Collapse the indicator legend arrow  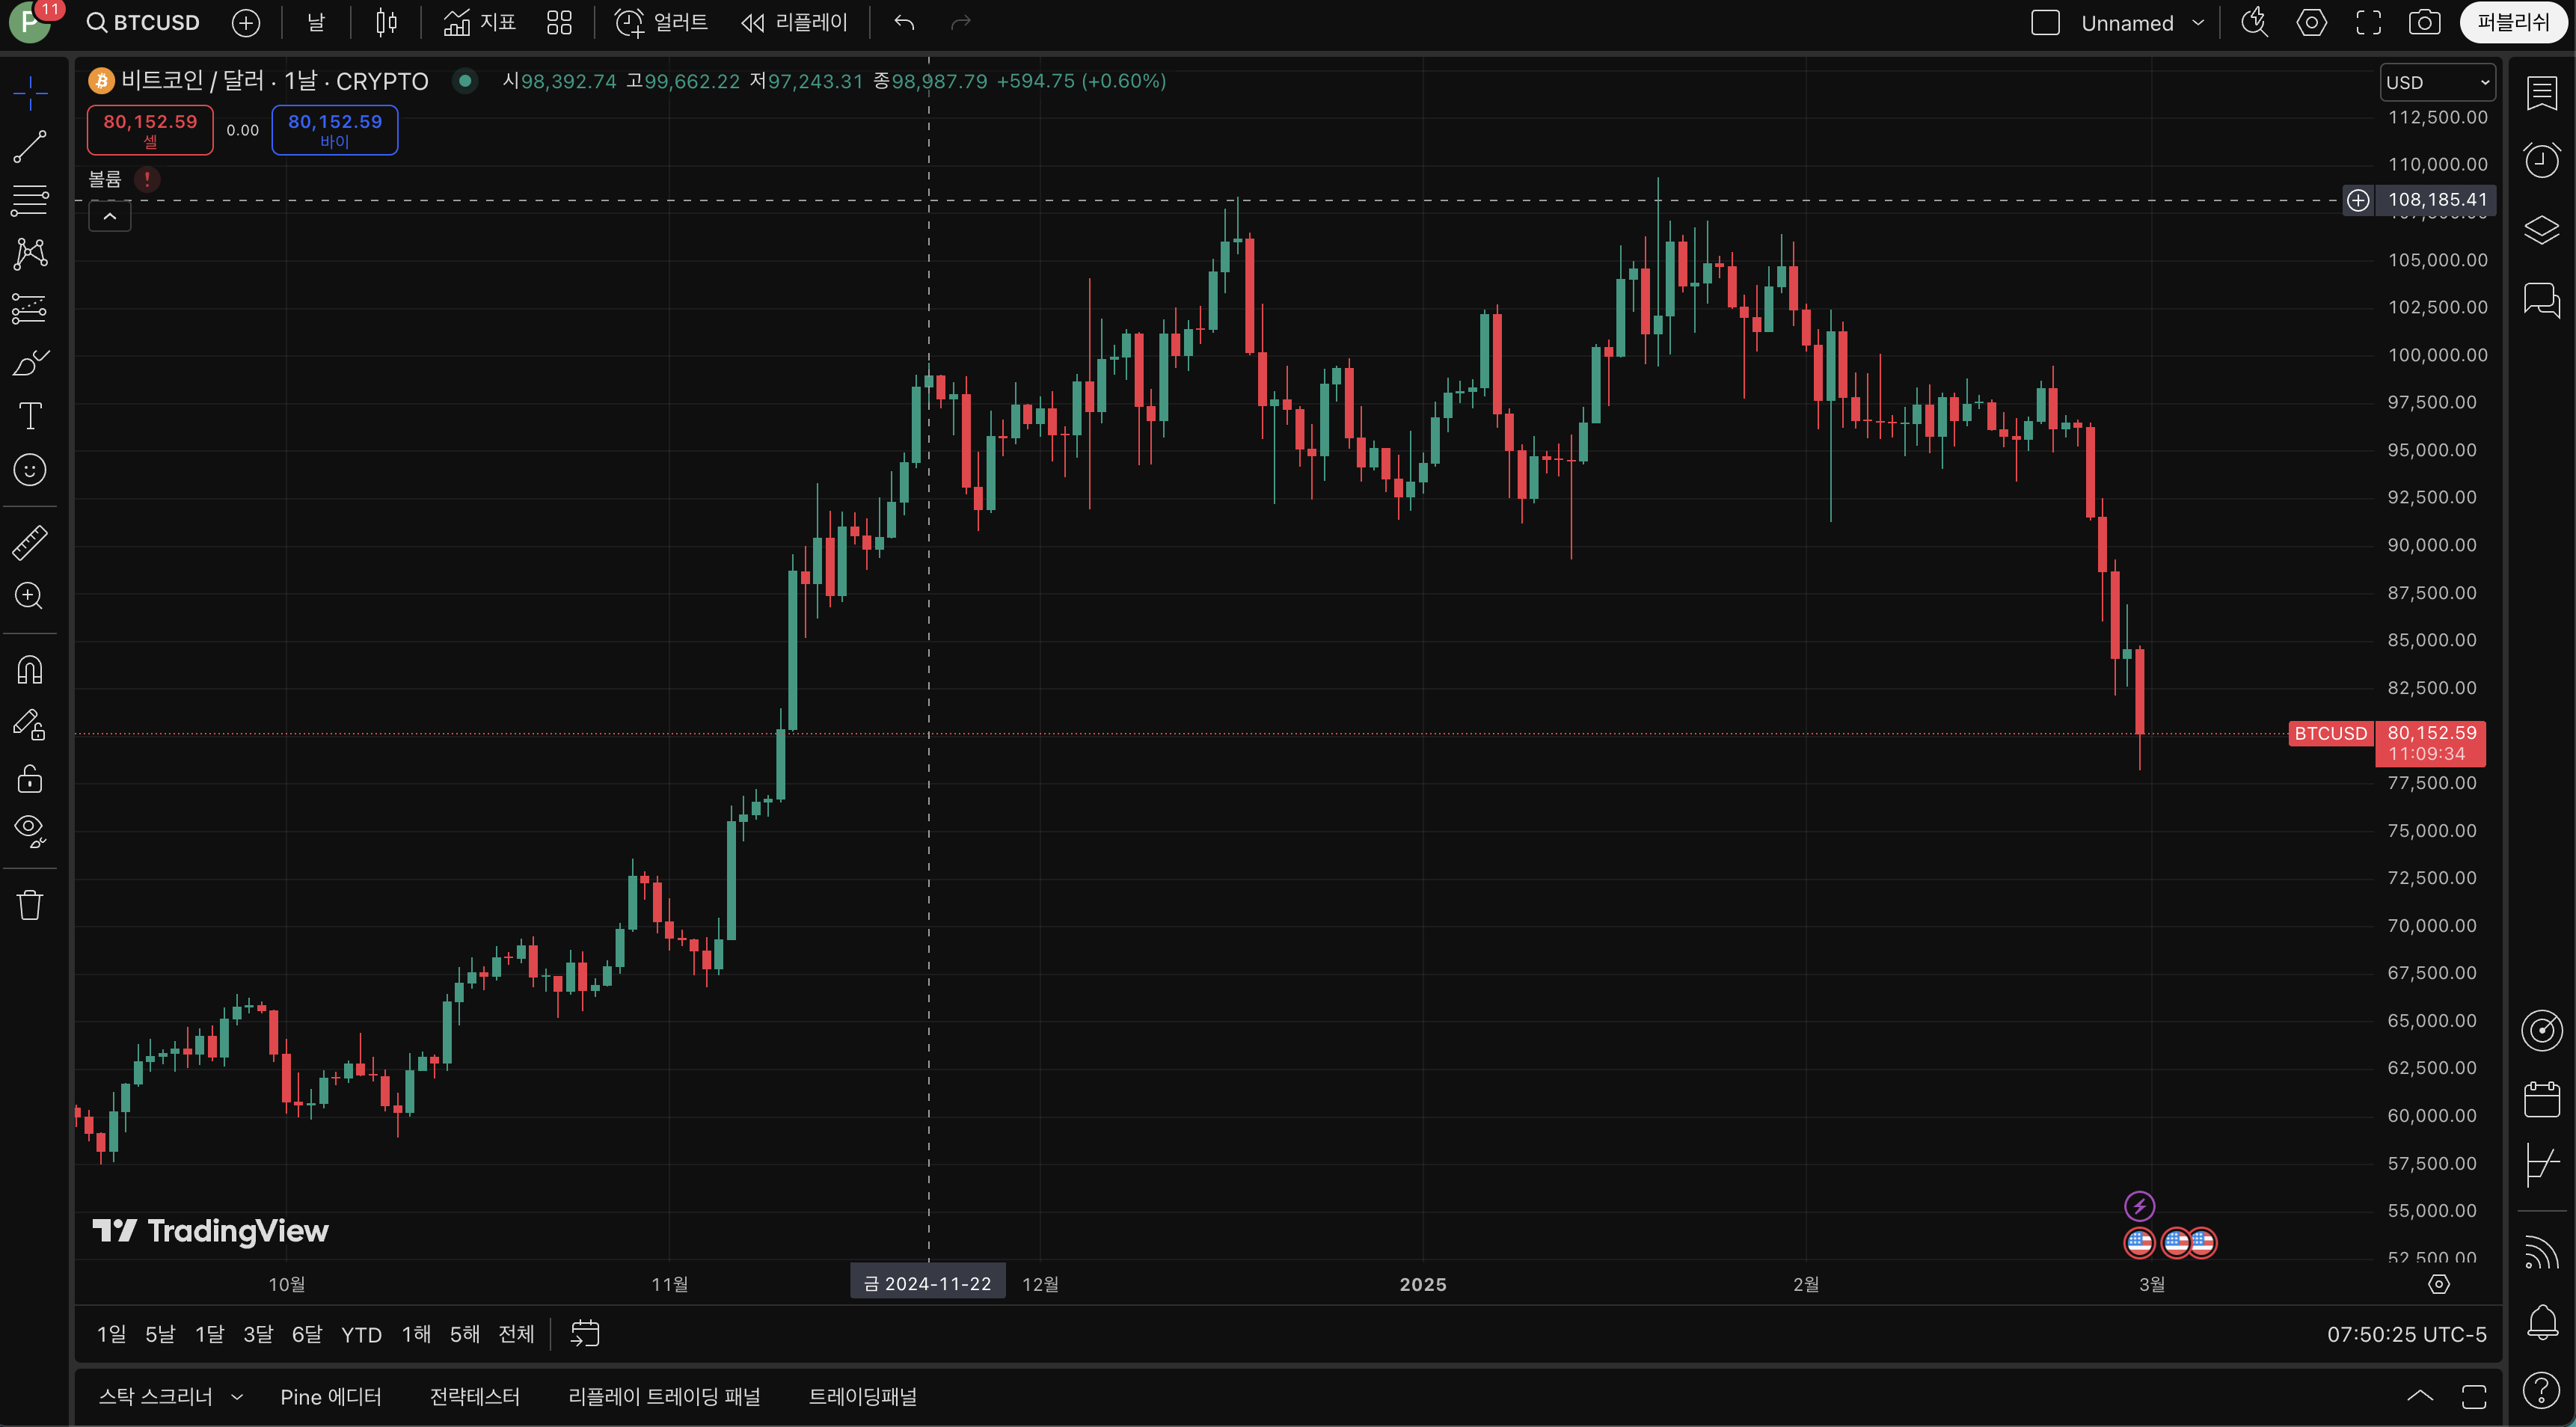point(110,216)
